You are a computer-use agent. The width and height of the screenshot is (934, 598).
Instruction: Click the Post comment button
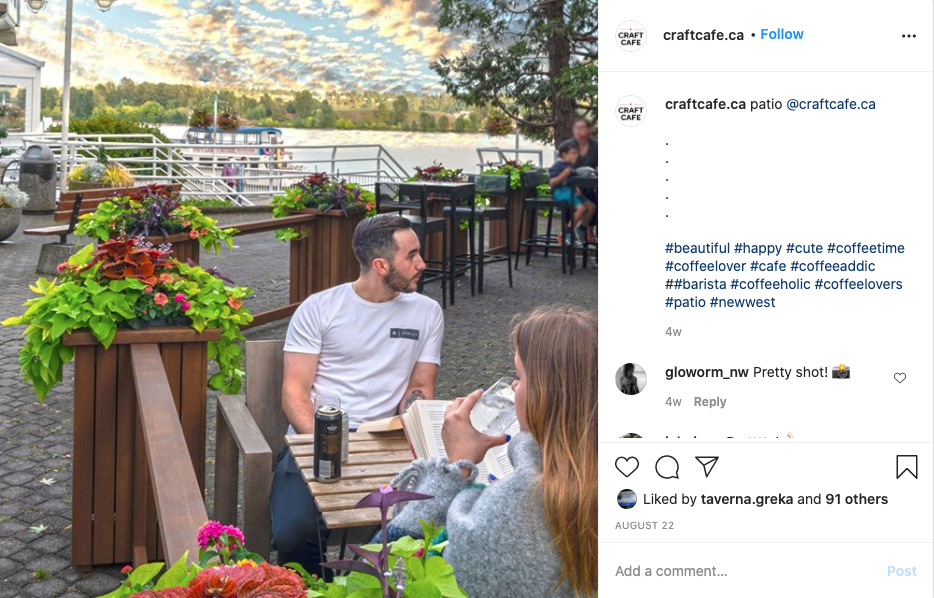[901, 571]
